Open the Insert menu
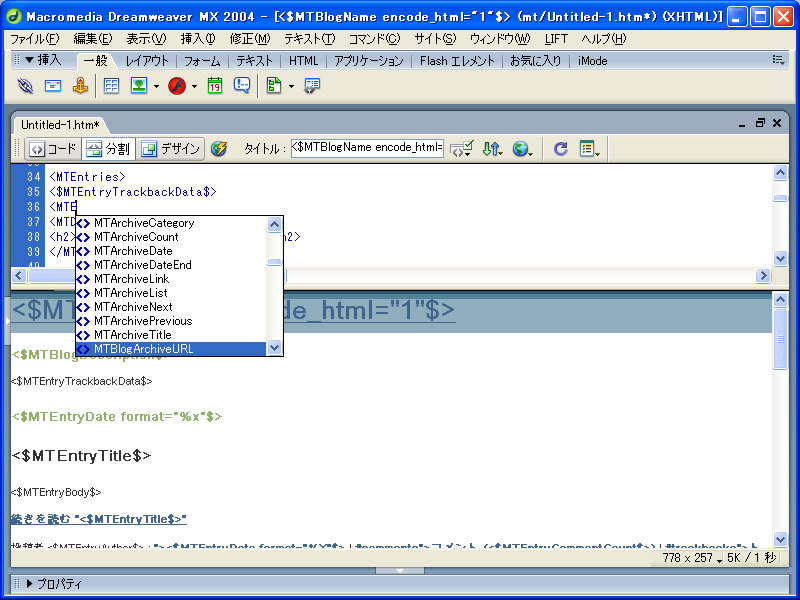Screen dimensions: 800x600 pyautogui.click(x=198, y=39)
